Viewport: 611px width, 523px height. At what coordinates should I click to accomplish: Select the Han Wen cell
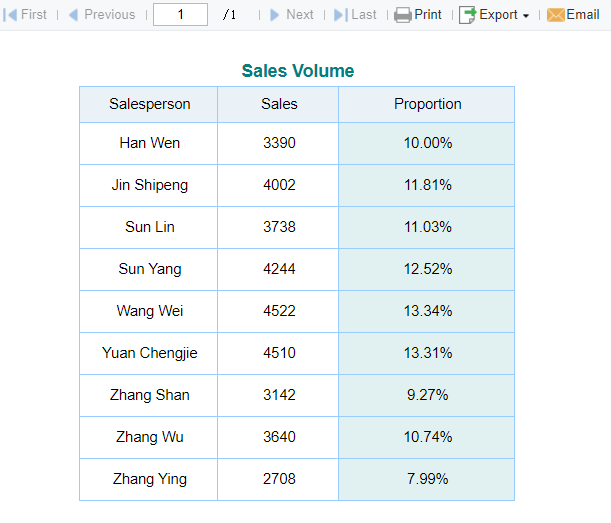tap(149, 143)
